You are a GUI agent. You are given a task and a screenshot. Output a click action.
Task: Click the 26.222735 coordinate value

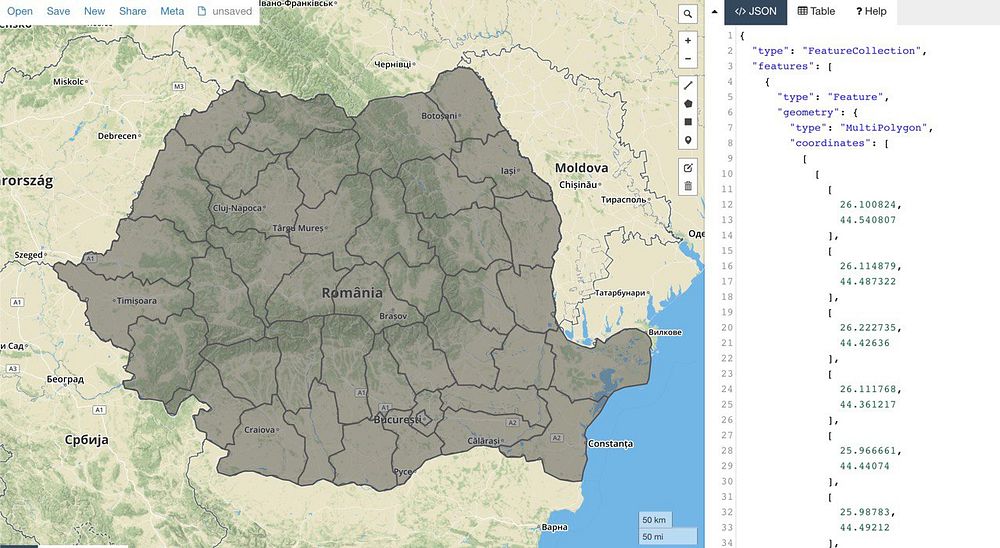coord(867,327)
